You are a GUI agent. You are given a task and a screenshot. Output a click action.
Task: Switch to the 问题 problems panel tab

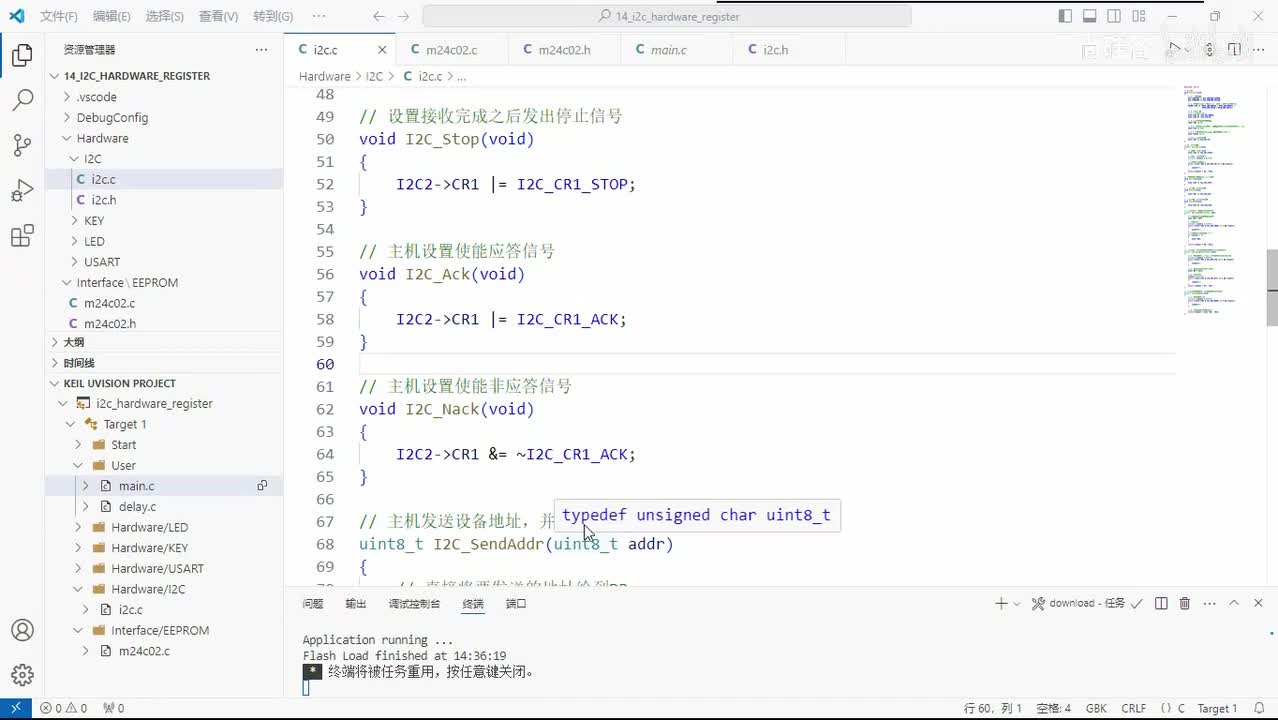coord(313,604)
